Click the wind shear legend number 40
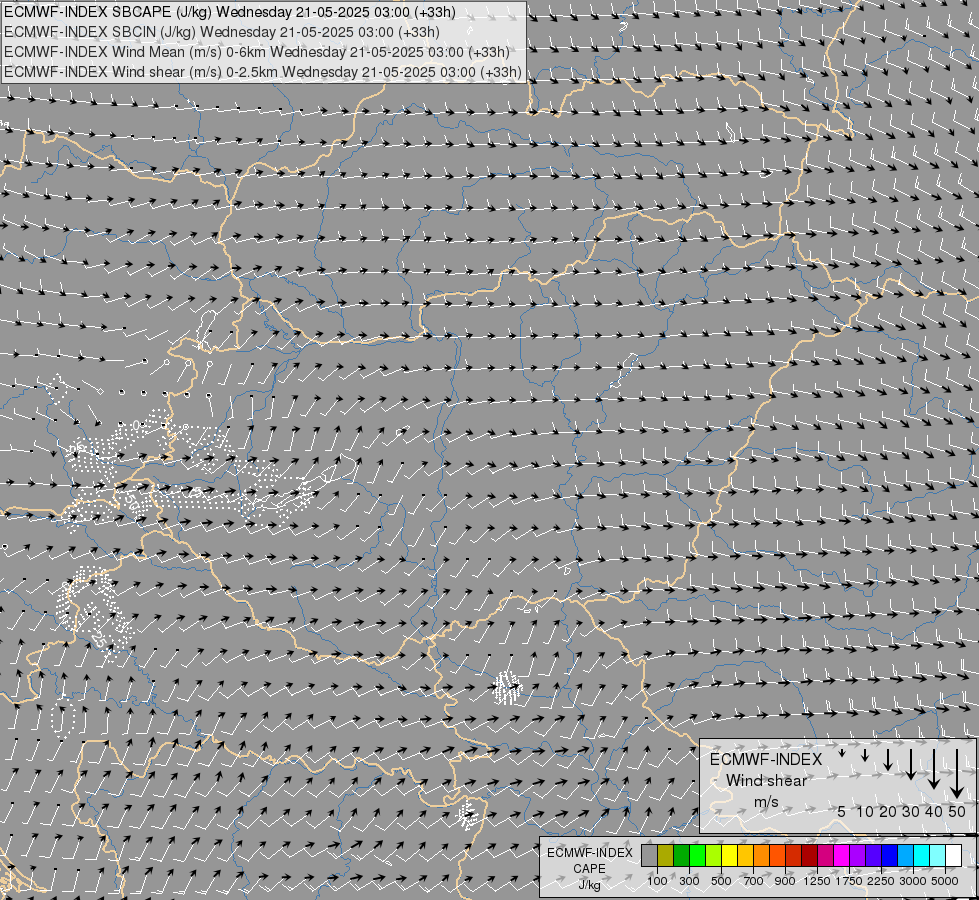 [934, 812]
